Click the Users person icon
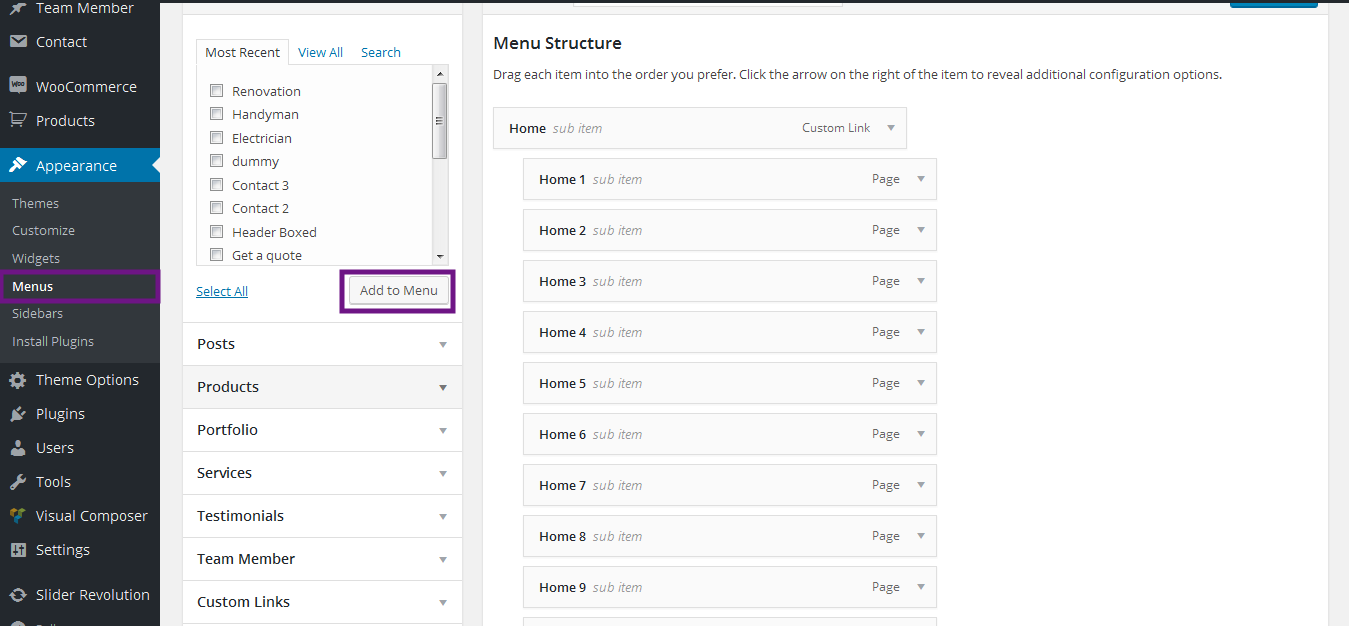Image resolution: width=1349 pixels, height=626 pixels. [x=18, y=448]
